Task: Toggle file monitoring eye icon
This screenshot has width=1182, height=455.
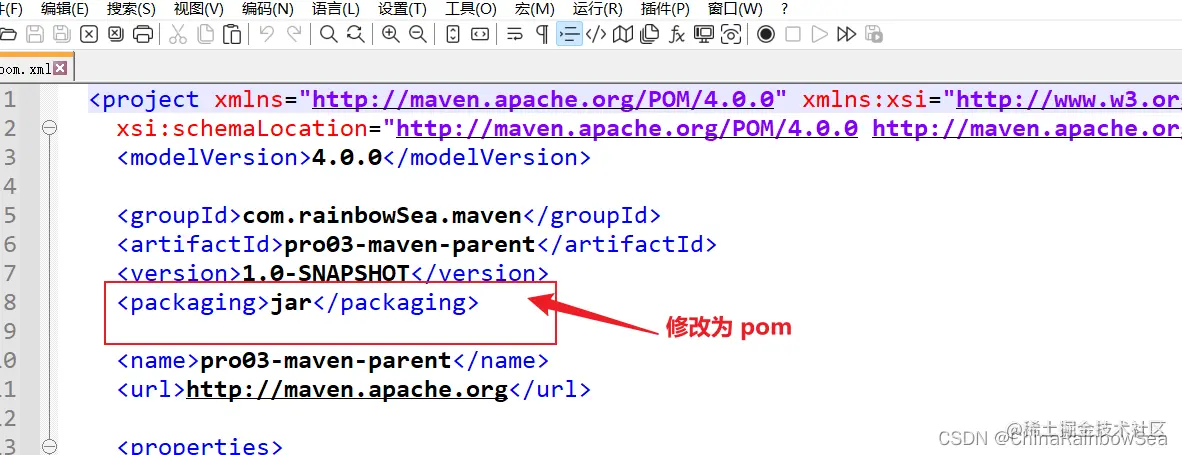Action: 731,35
